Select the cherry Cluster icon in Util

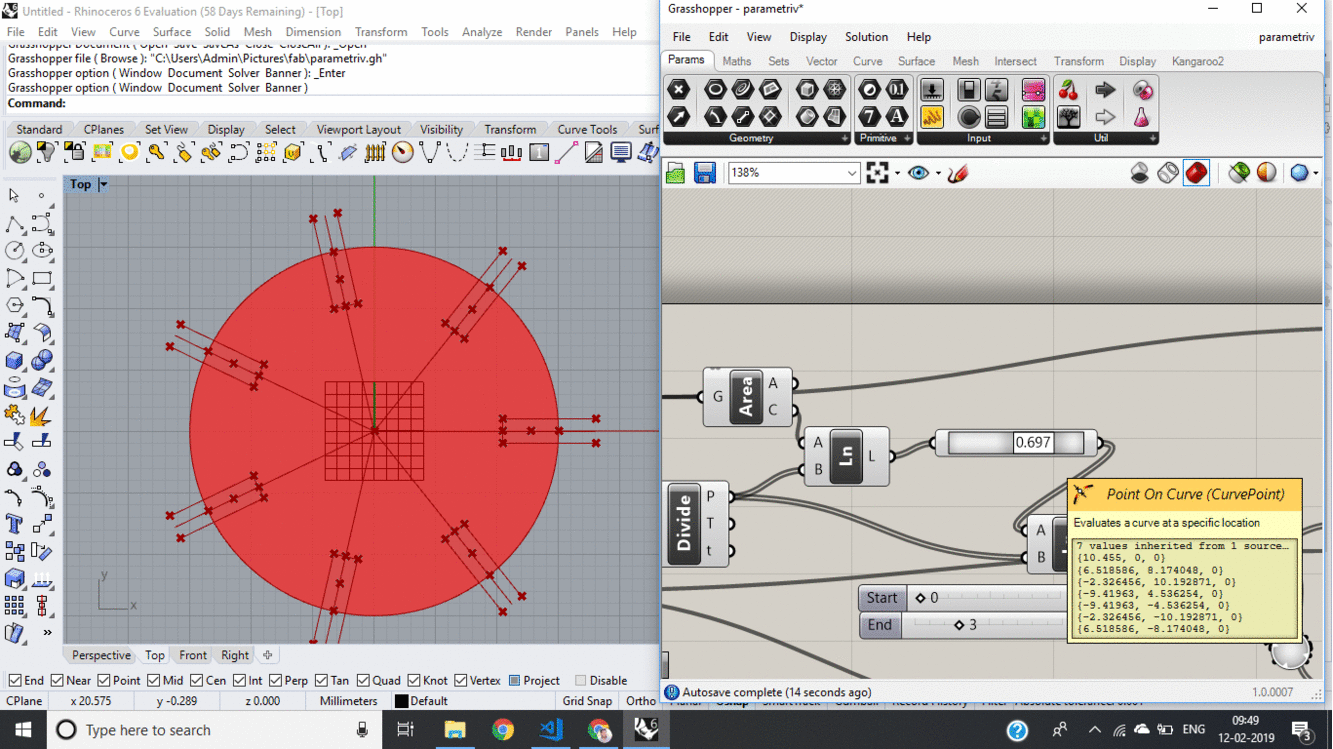pyautogui.click(x=1068, y=90)
